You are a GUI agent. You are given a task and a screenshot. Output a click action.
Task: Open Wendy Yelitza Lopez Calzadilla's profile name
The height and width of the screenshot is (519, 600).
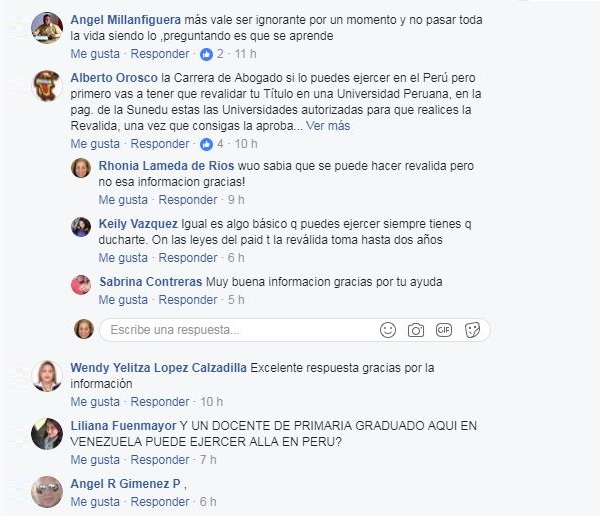[x=158, y=368]
